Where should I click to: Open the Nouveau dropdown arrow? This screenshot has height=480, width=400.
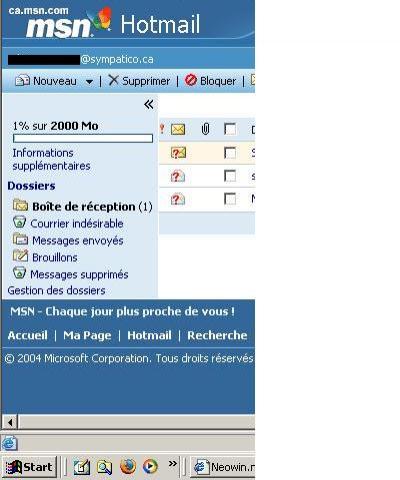tap(89, 81)
